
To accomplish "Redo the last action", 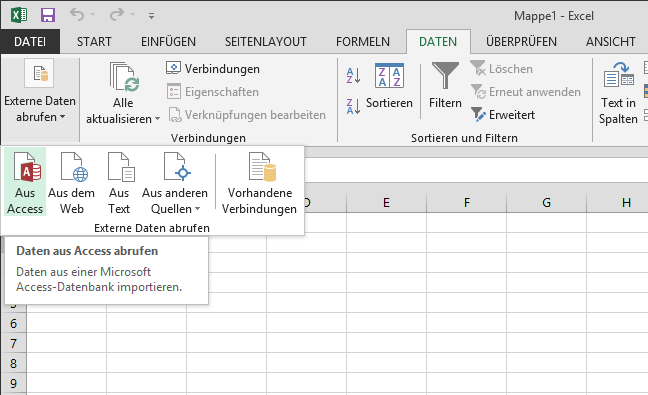I will point(117,15).
